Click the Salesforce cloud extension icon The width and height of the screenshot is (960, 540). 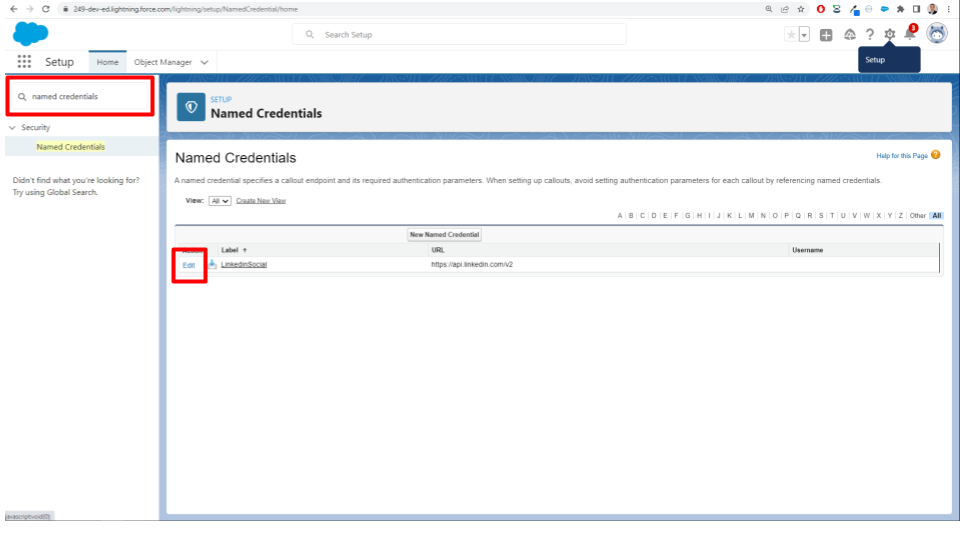pyautogui.click(x=885, y=9)
